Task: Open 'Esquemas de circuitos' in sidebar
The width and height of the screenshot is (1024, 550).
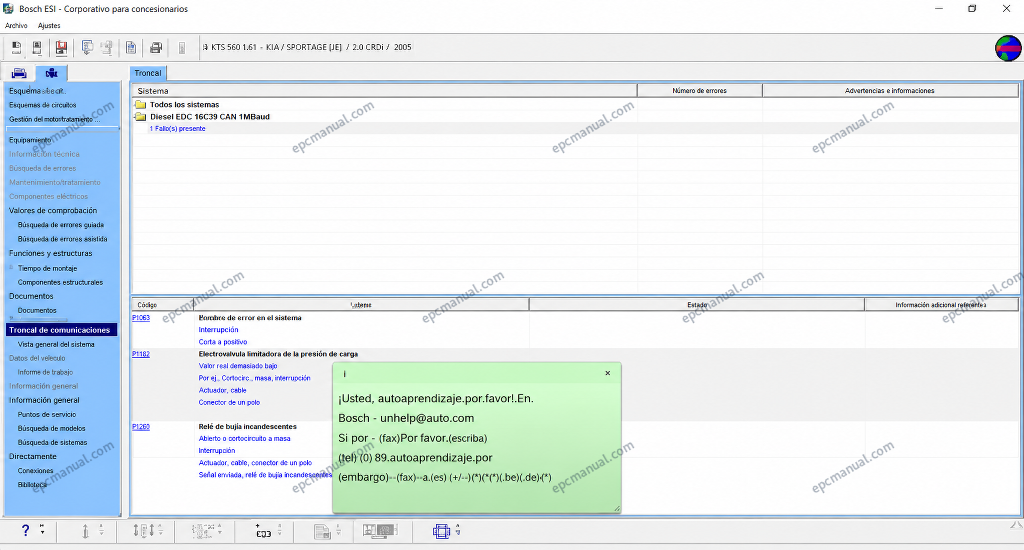Action: tap(42, 105)
